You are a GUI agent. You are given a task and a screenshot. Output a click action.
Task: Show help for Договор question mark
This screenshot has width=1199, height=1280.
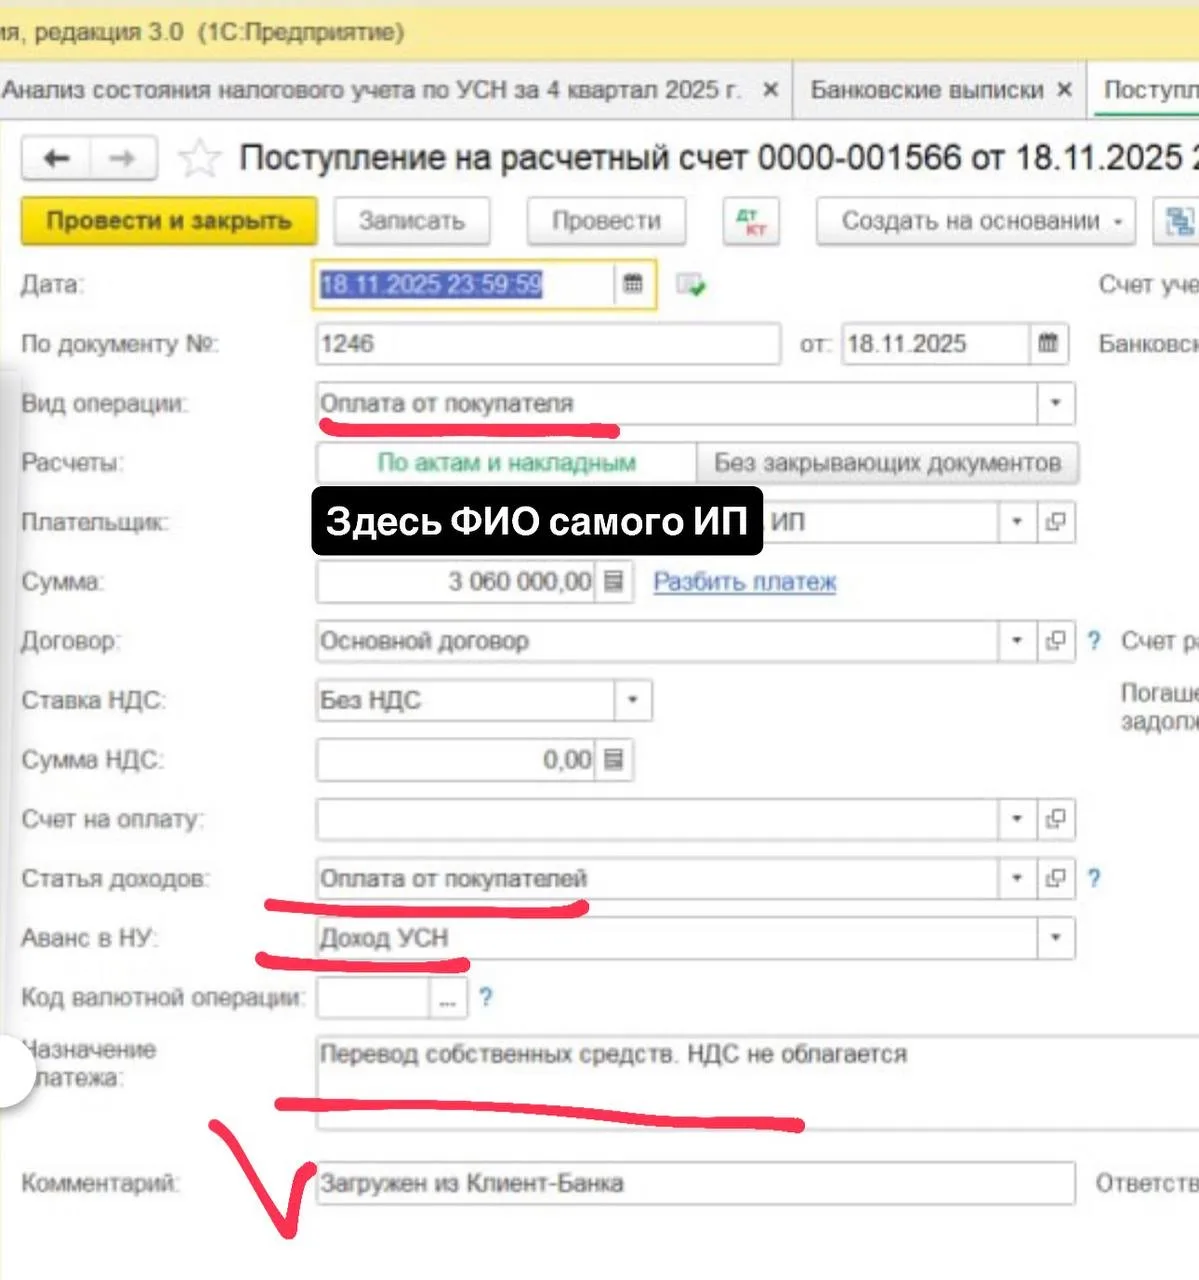click(x=1094, y=641)
